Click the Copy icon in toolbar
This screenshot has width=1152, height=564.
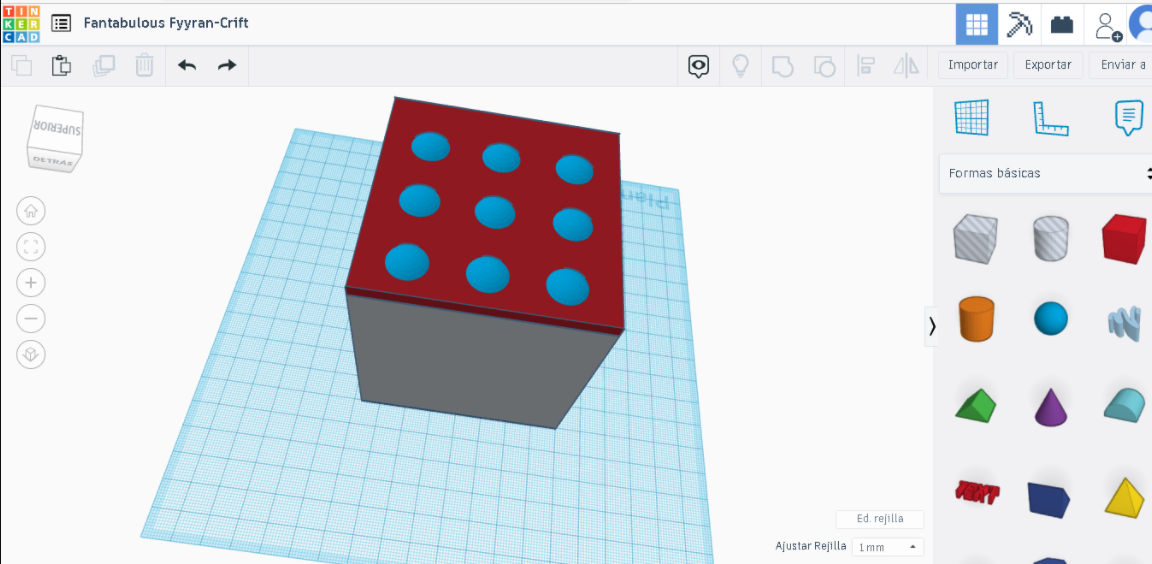click(x=22, y=65)
